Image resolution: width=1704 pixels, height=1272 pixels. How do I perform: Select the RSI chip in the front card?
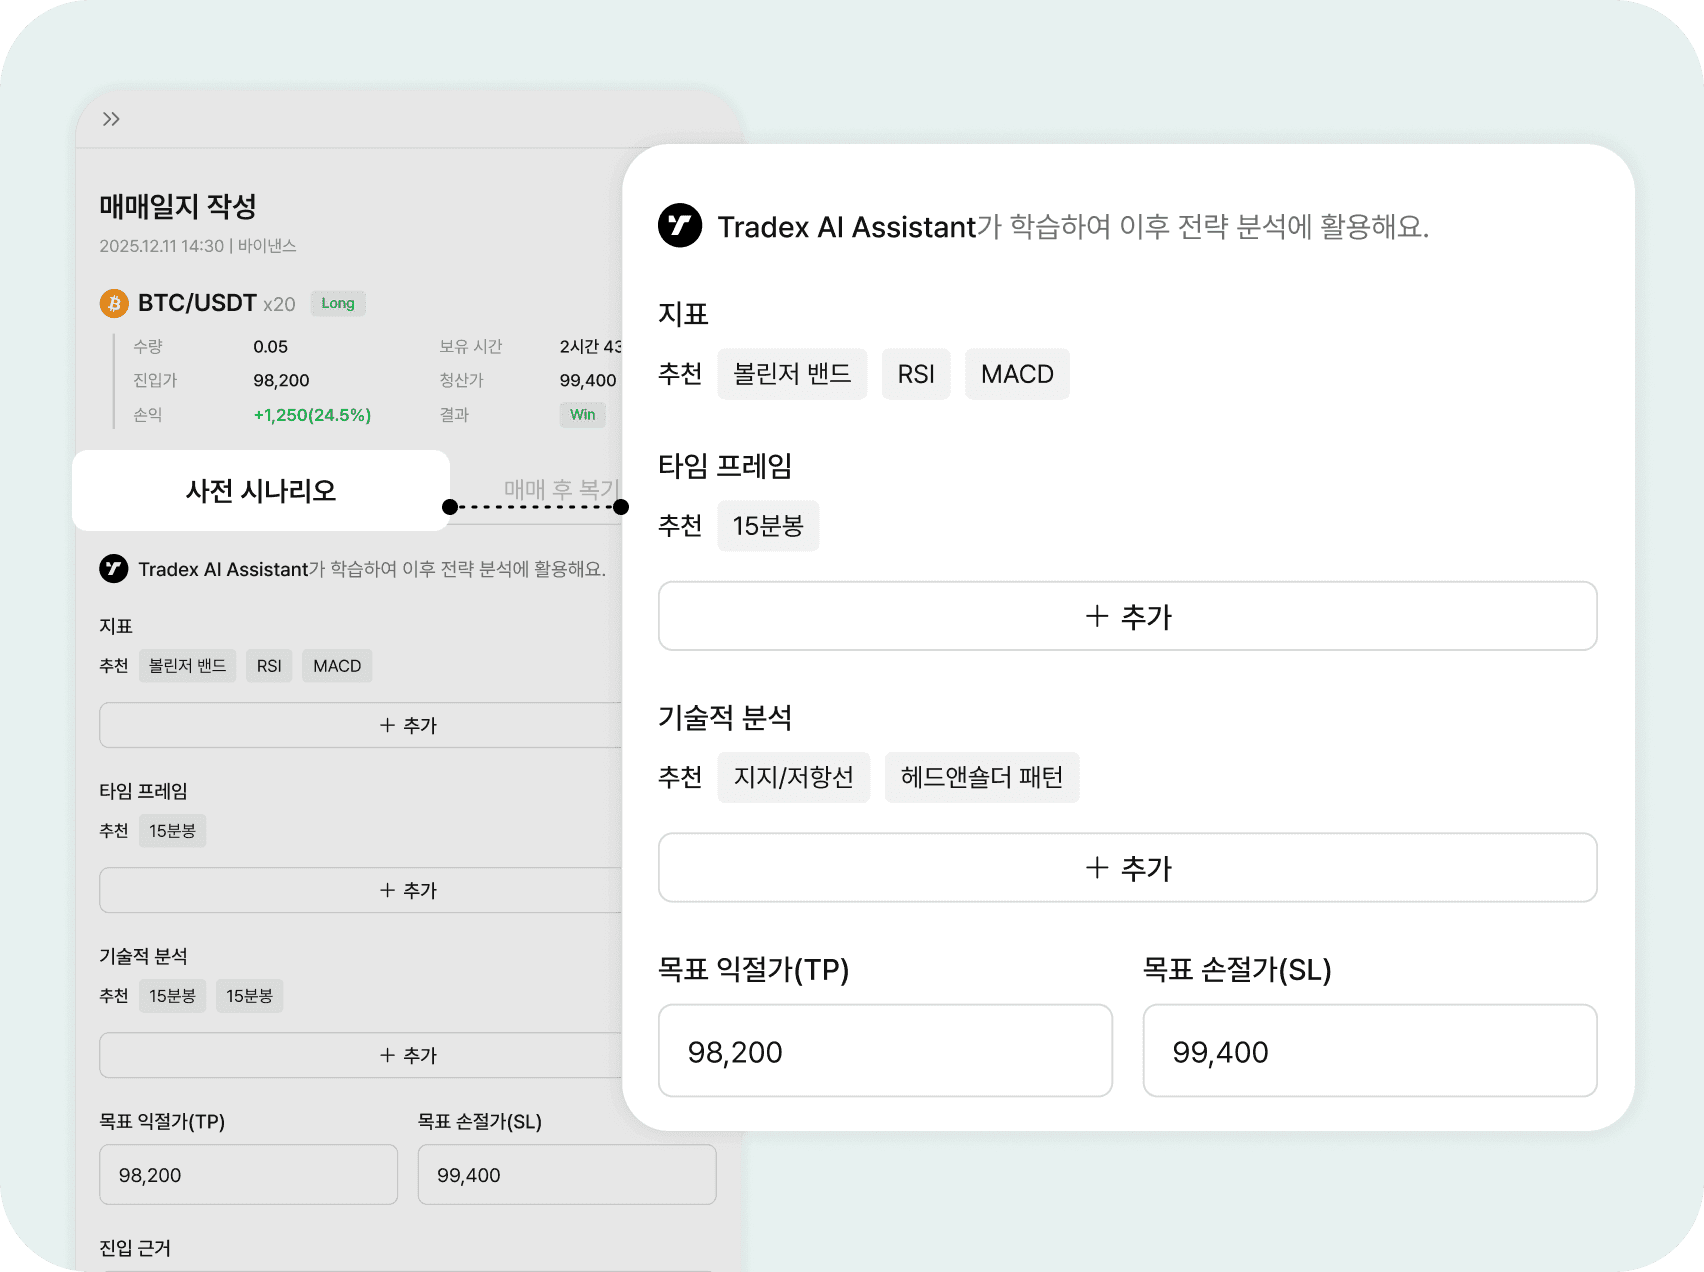pos(916,374)
